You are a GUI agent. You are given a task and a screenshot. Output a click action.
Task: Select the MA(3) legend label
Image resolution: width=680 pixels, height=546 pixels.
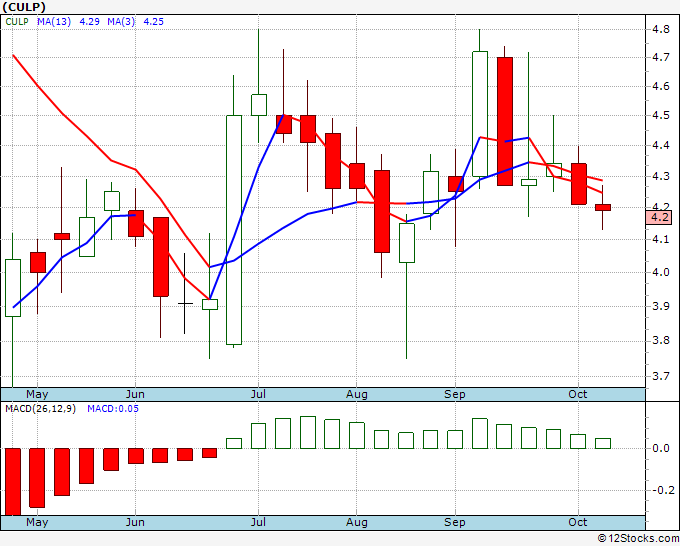point(121,21)
